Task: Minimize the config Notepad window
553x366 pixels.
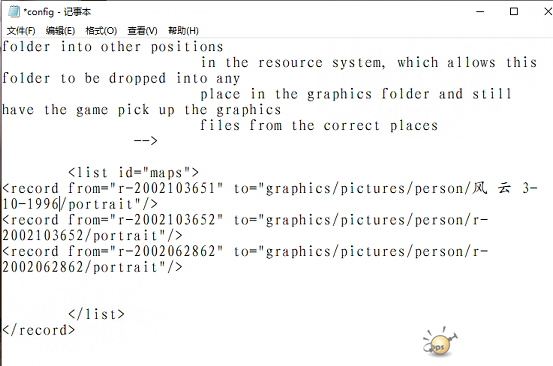Action: point(480,12)
